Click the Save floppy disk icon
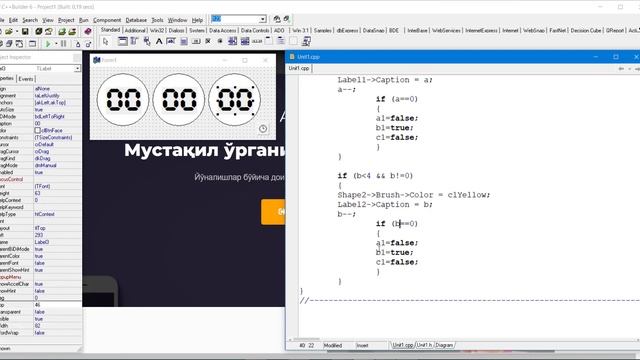The width and height of the screenshot is (640, 360). coord(25,31)
